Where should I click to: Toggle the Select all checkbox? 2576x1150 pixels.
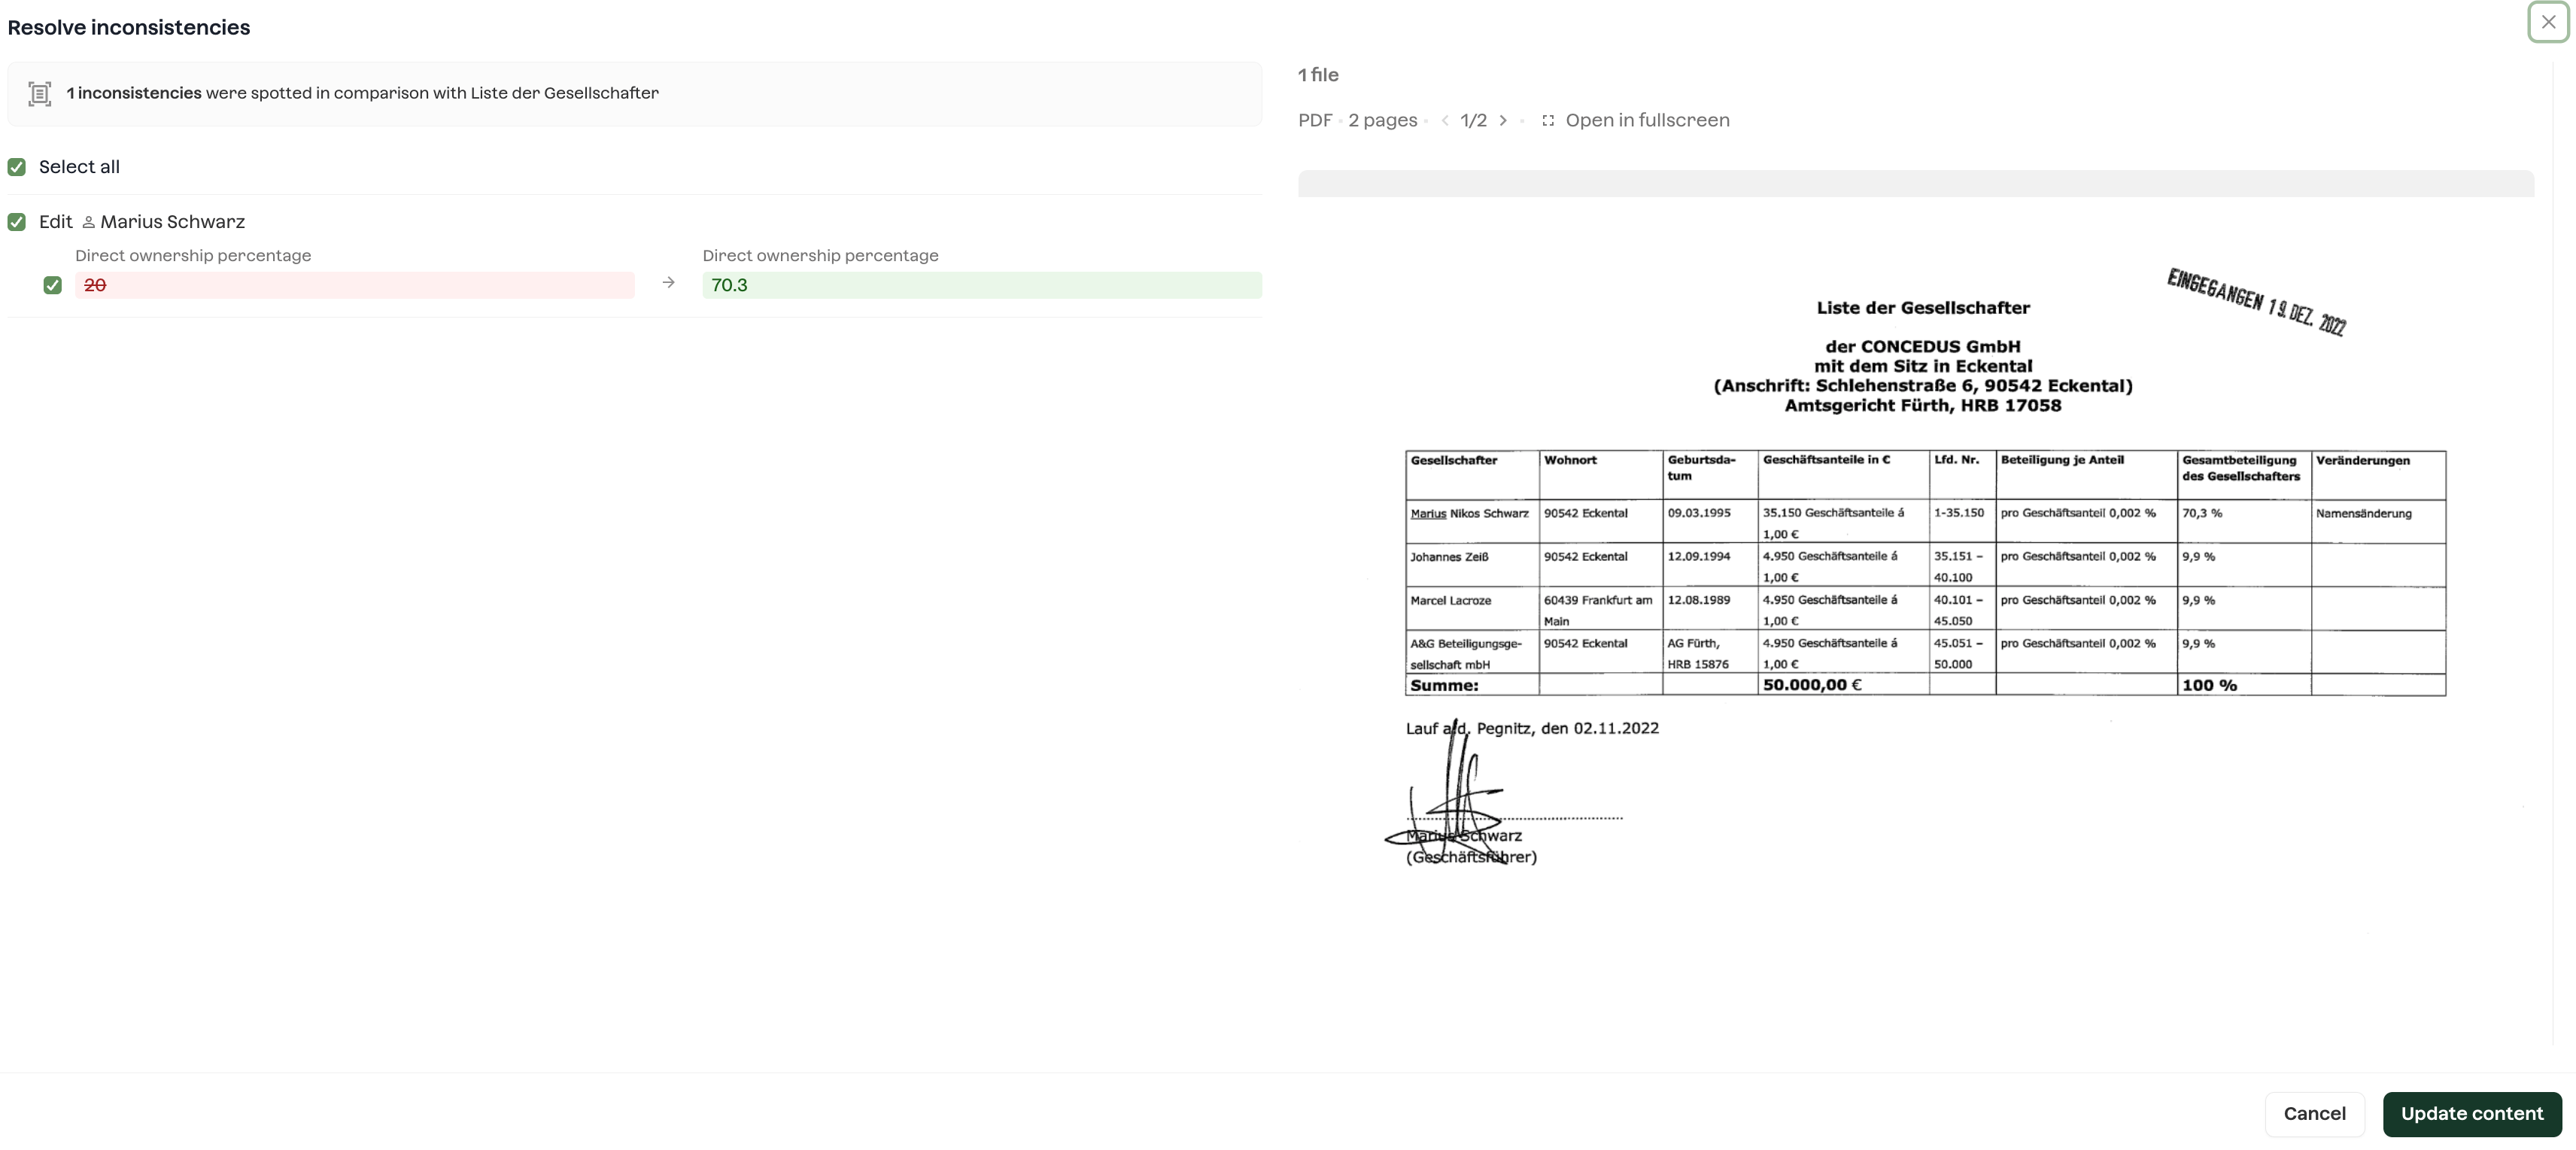(17, 167)
